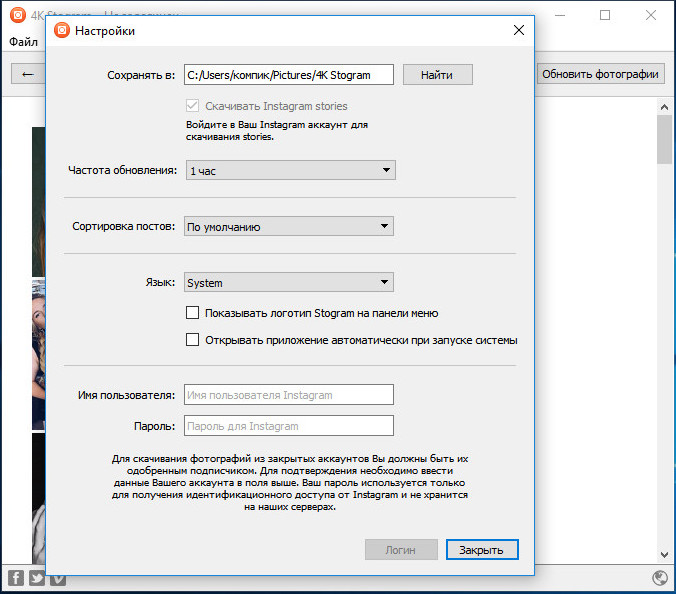The height and width of the screenshot is (594, 676).
Task: Open the Язык dropdown
Action: coord(289,282)
